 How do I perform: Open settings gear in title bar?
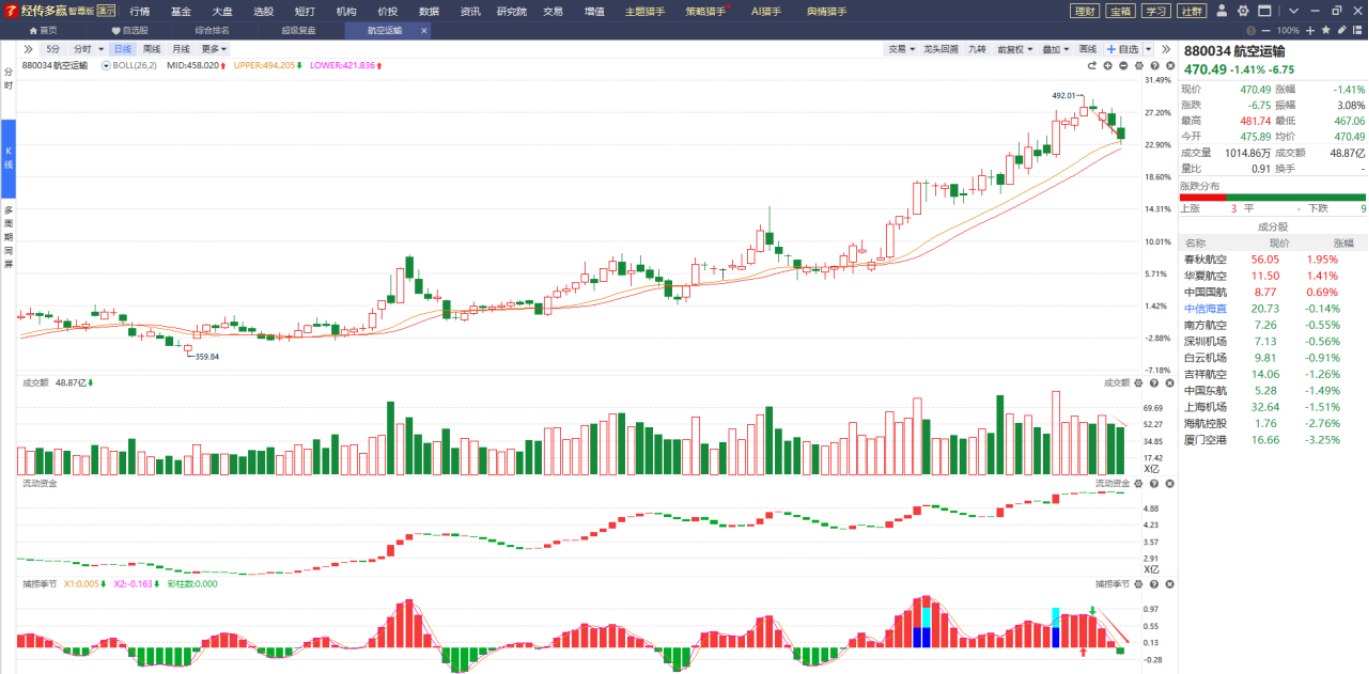click(x=1243, y=11)
